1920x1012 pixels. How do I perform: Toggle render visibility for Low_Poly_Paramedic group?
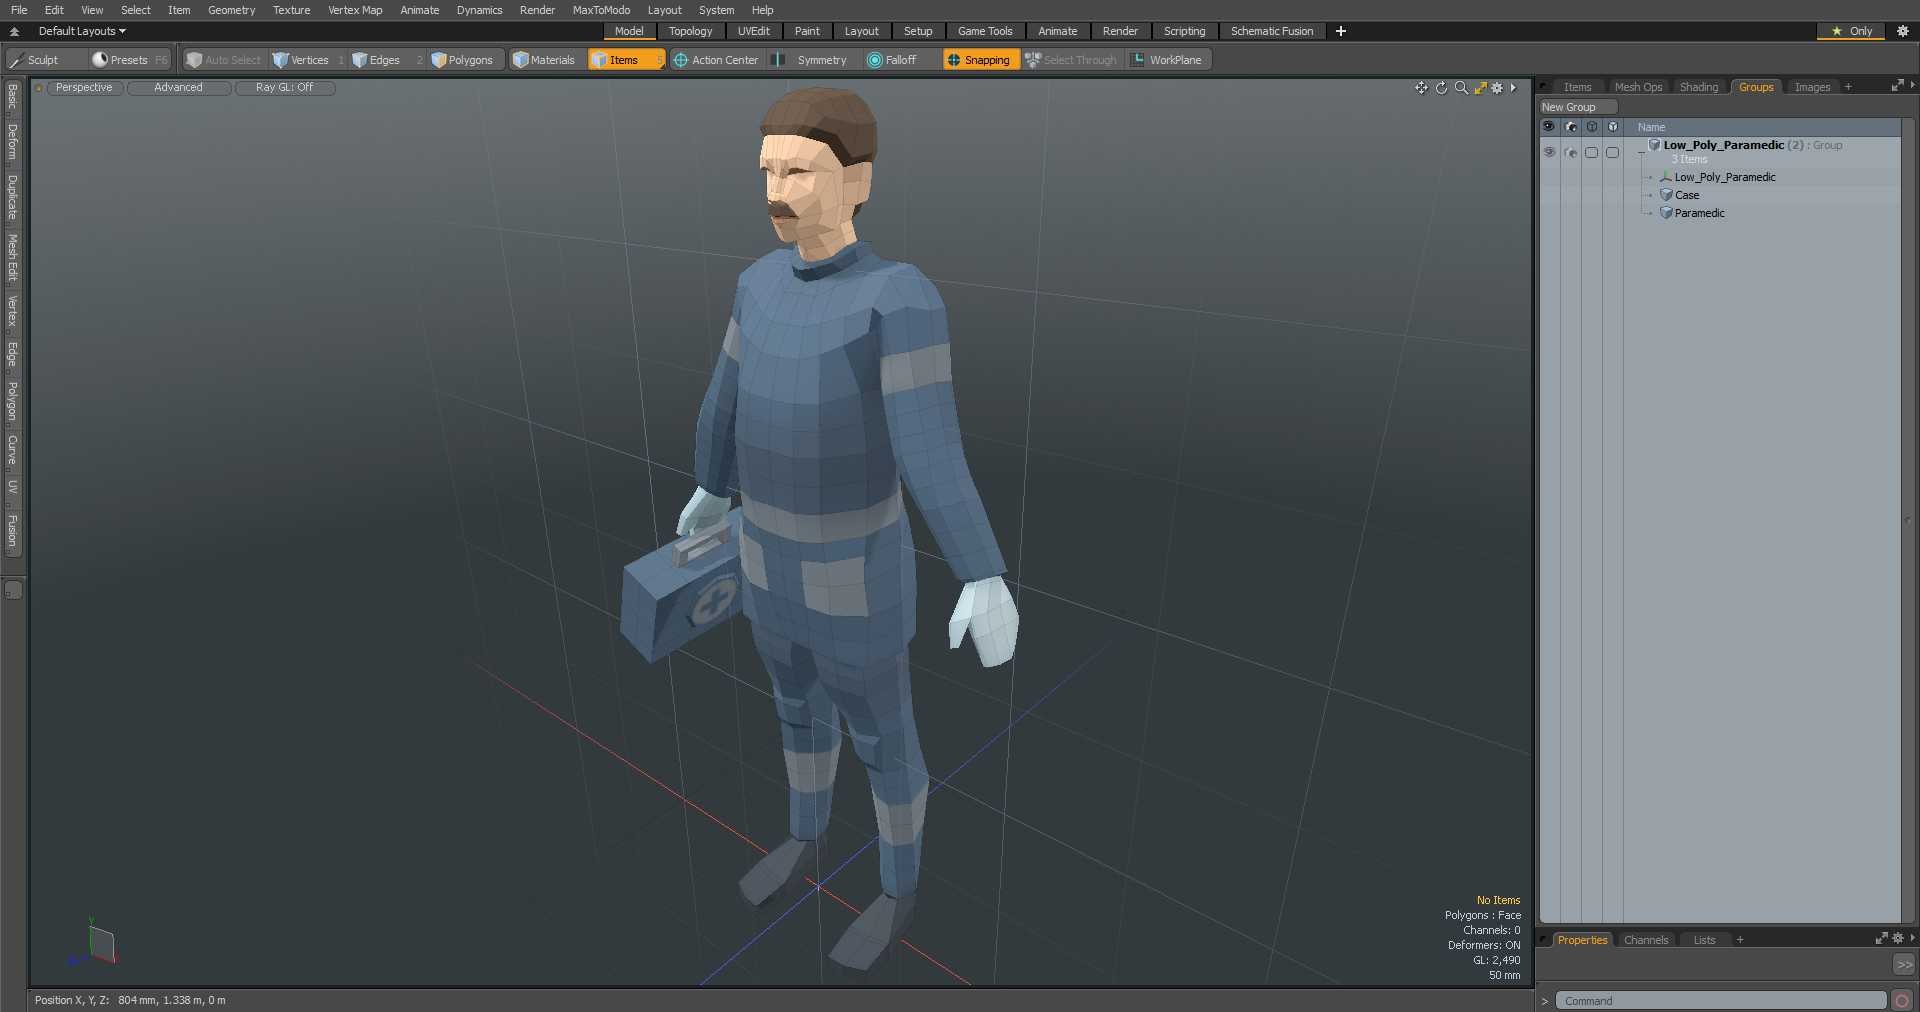1571,152
